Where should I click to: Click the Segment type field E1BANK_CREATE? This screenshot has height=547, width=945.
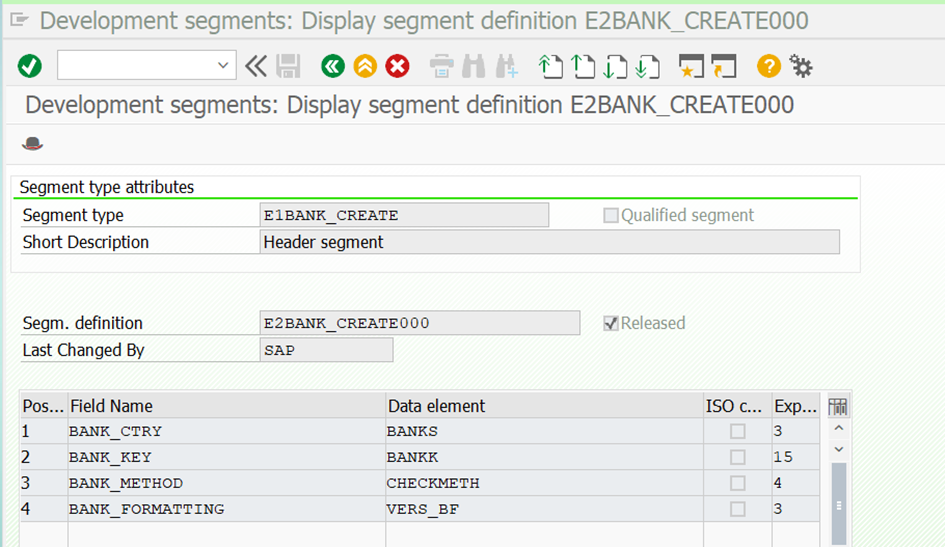404,215
